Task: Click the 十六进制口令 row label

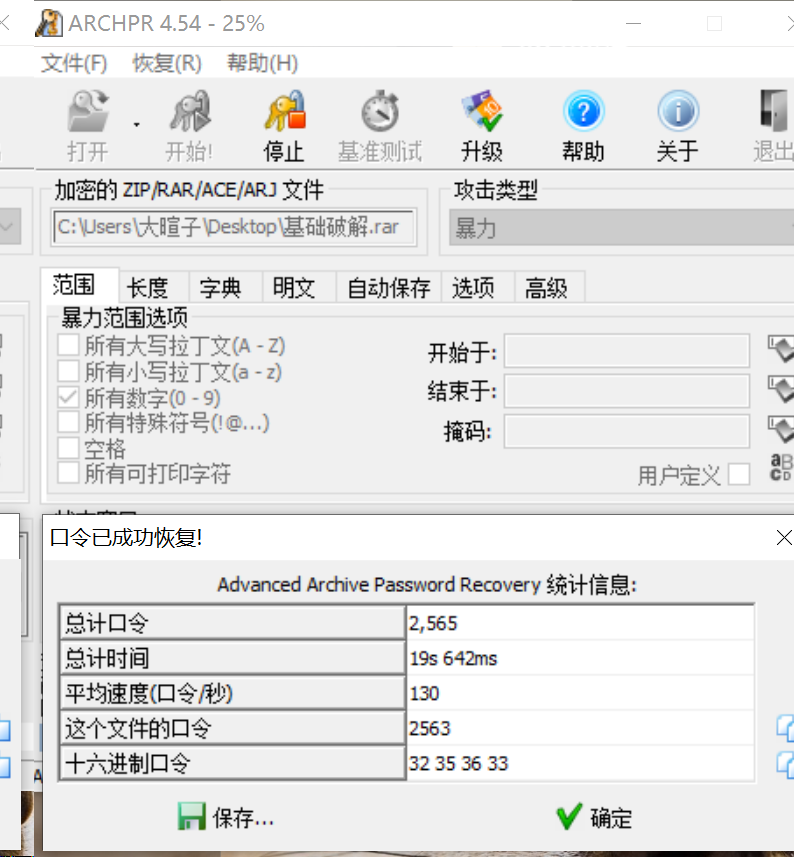Action: (232, 763)
